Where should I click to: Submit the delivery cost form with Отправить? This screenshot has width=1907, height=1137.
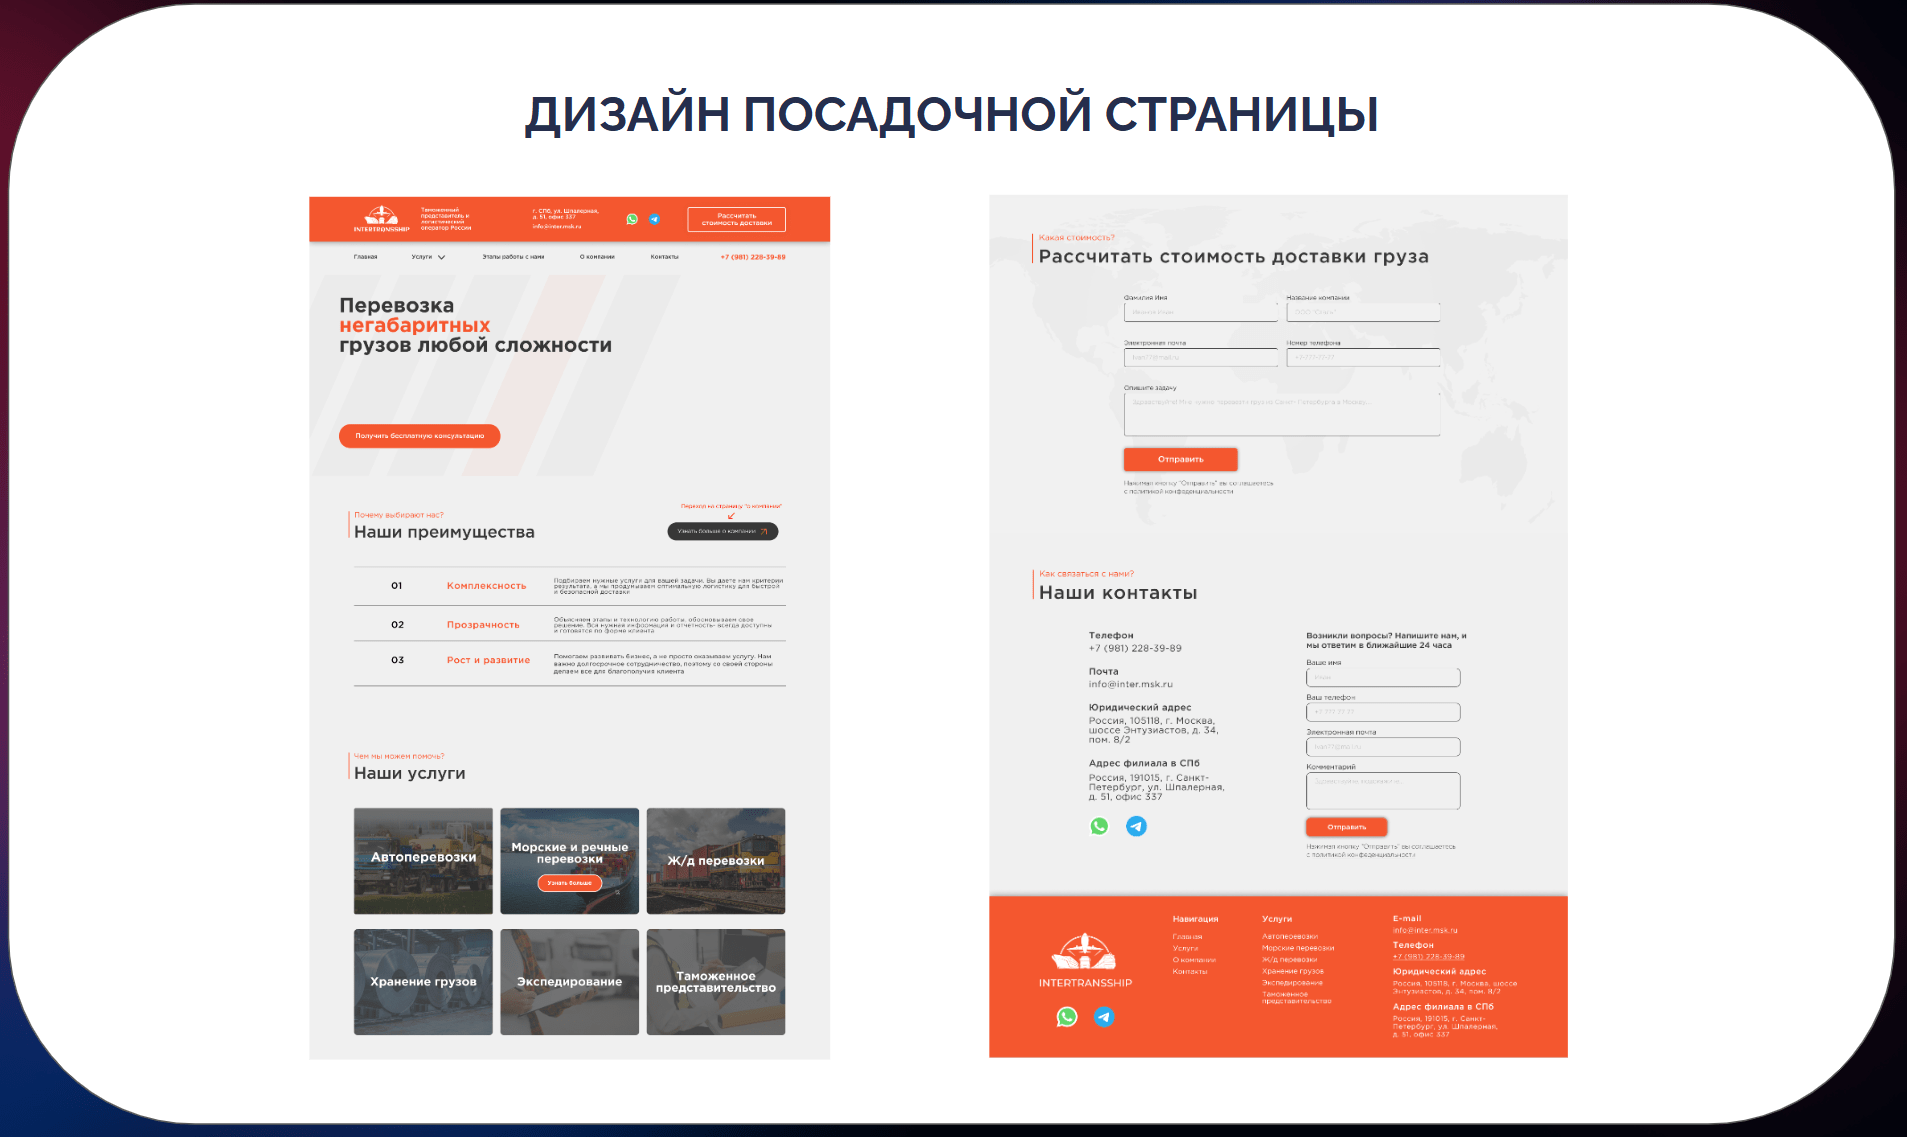(1180, 459)
